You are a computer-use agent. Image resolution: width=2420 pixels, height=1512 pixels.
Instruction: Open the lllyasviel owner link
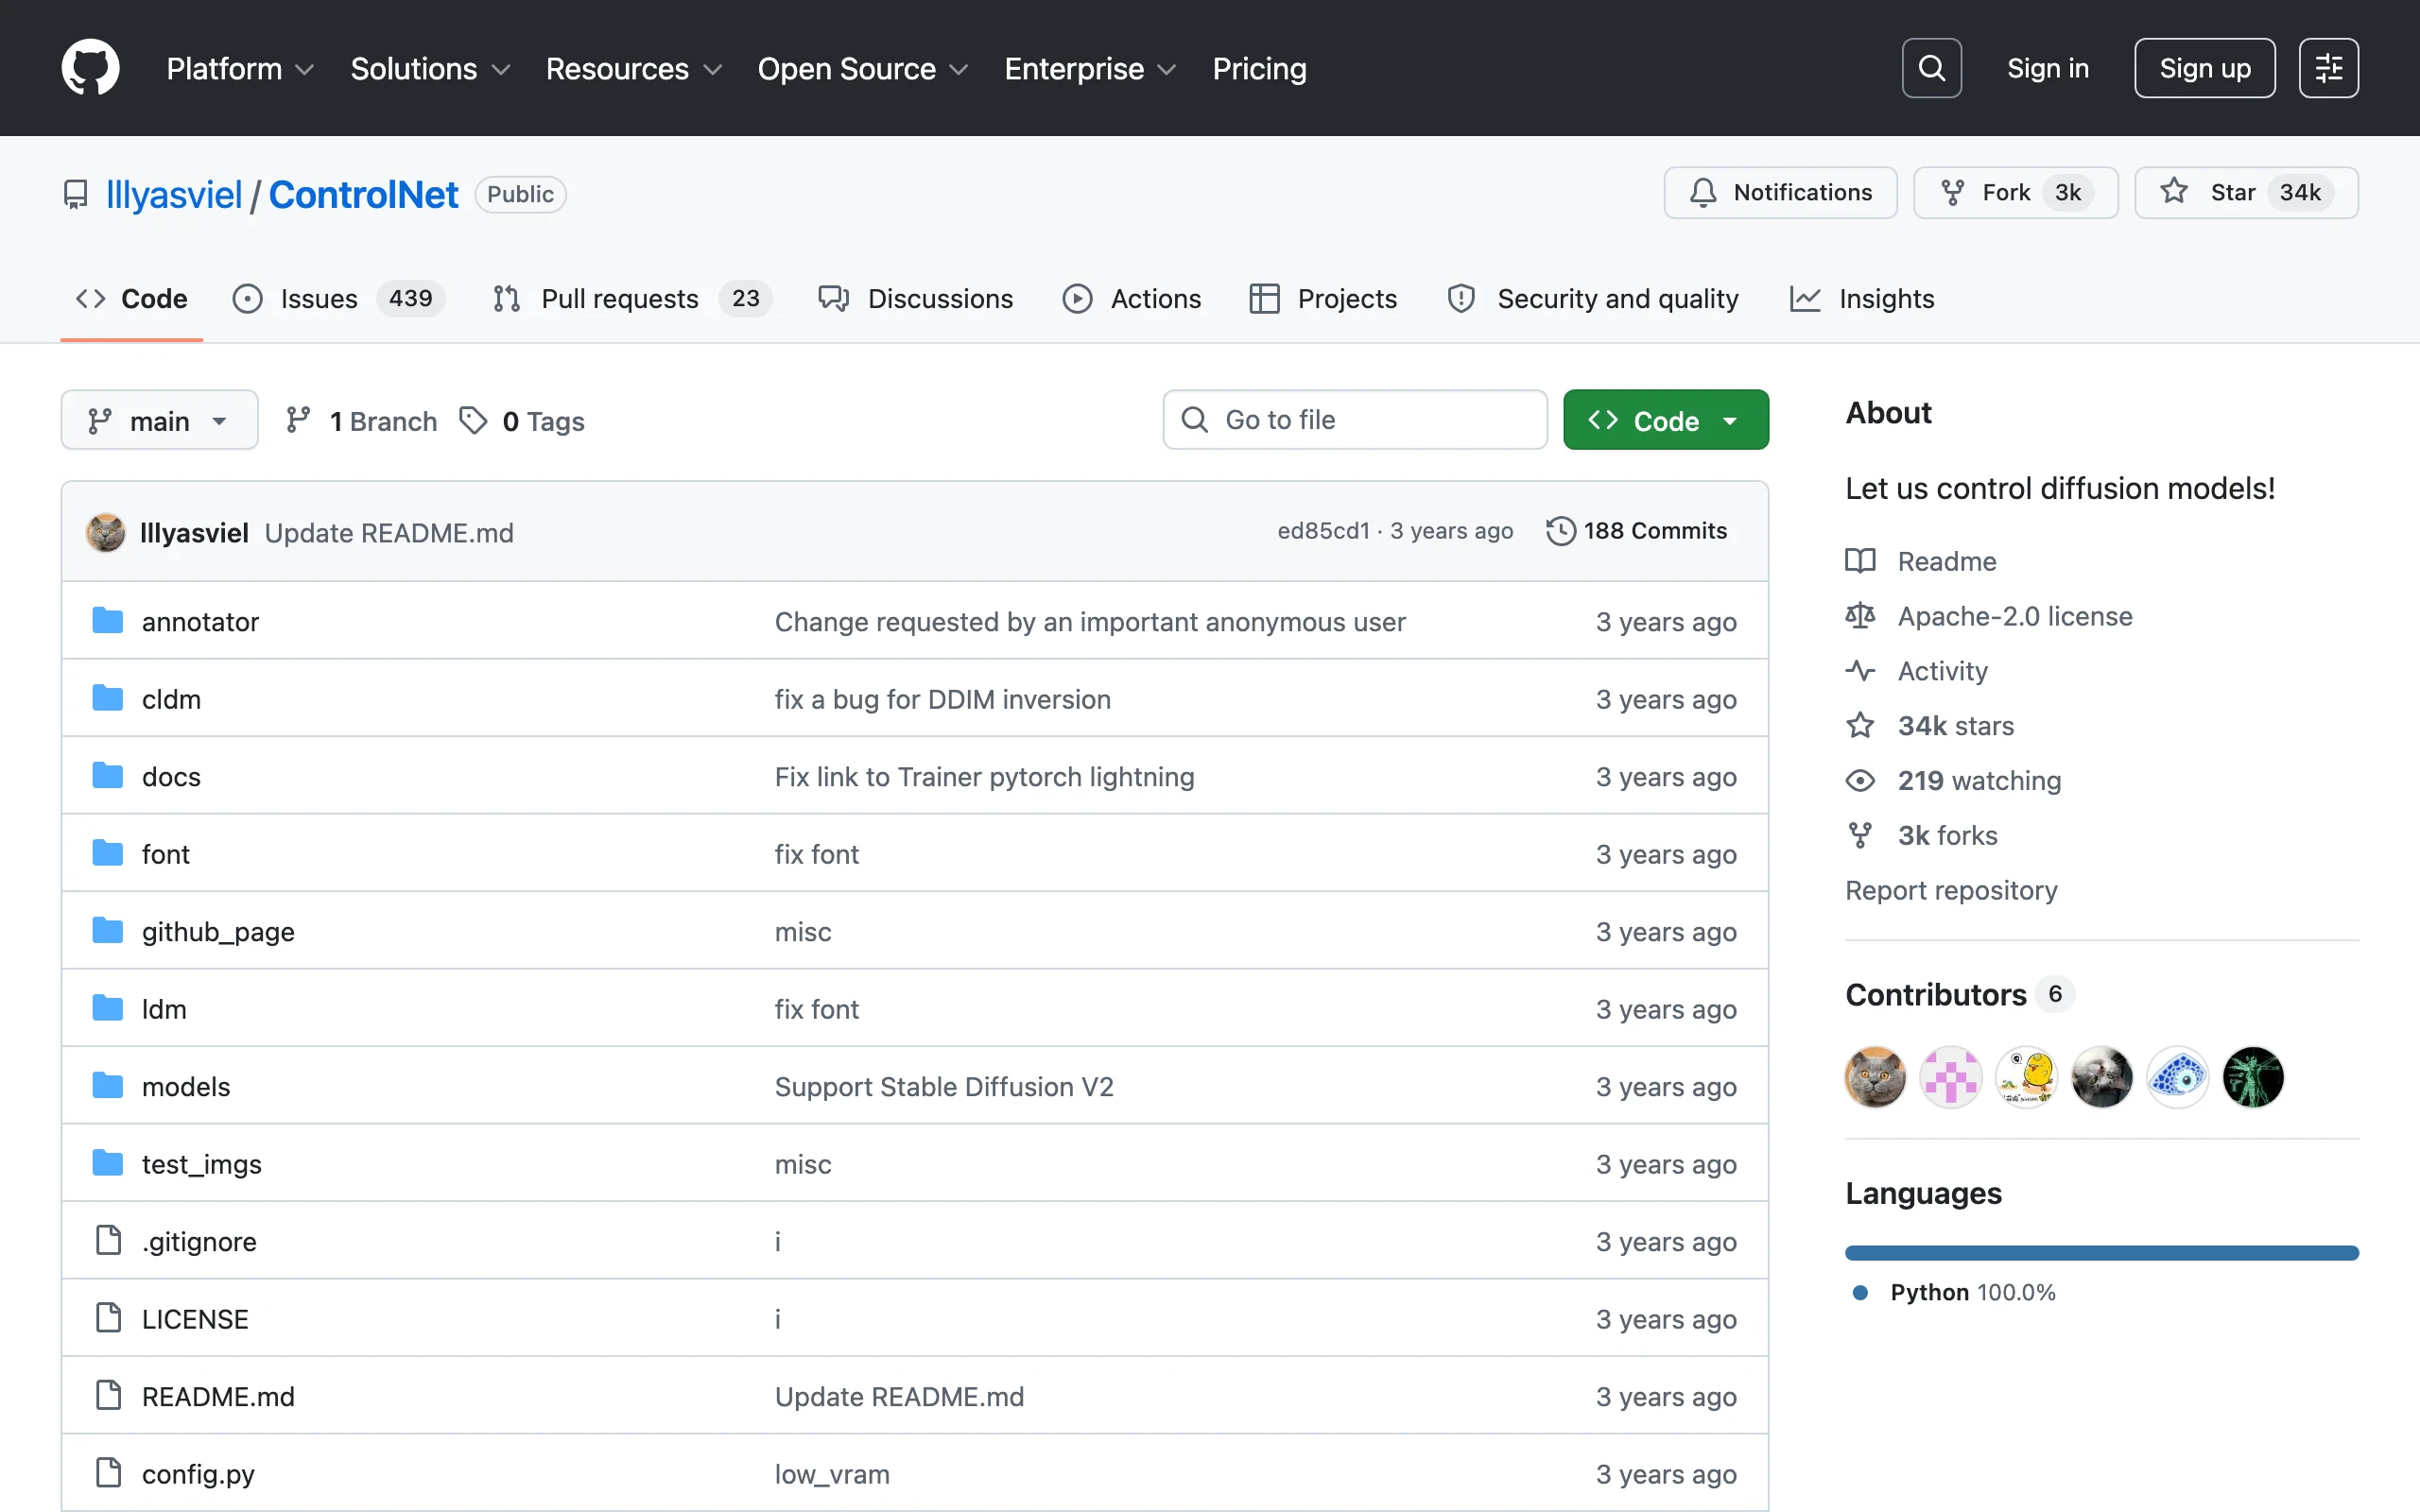tap(174, 194)
